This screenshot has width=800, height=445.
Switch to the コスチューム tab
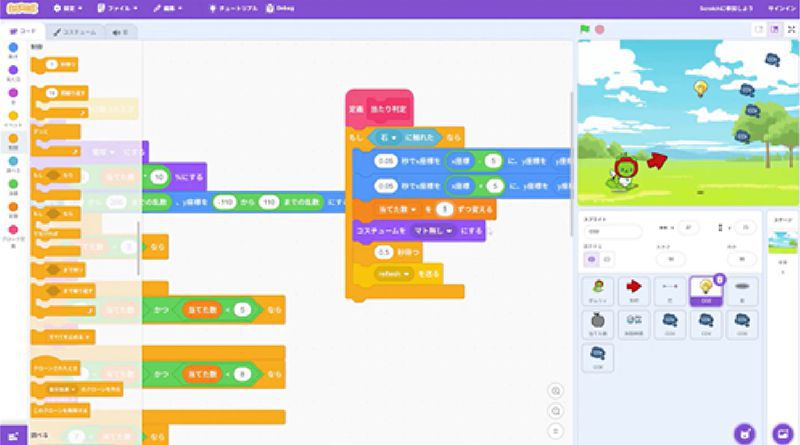(x=75, y=32)
